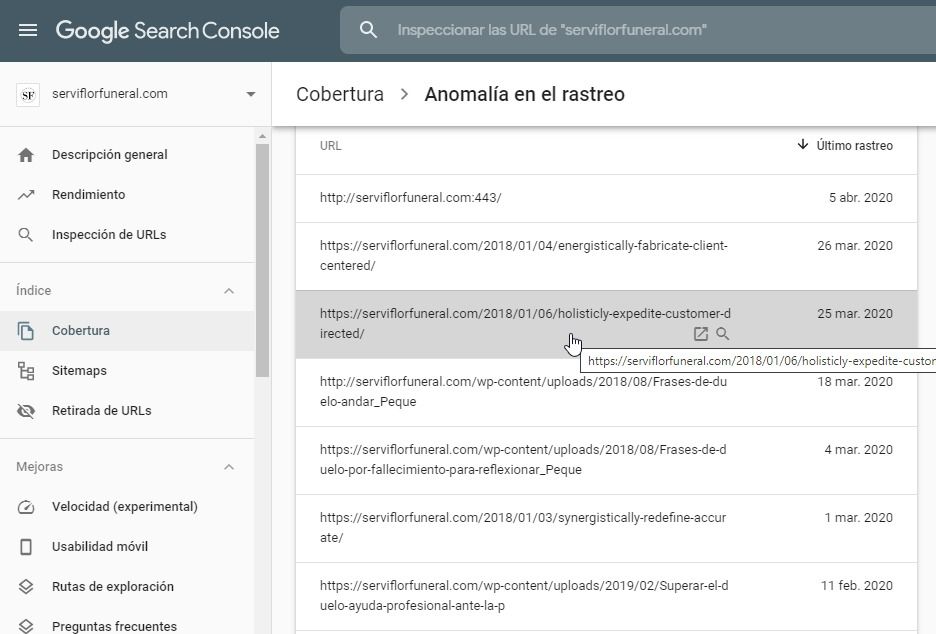Select the Frases-de-duelo-por-fallecimiento URL row
Viewport: 936px width, 634px height.
(x=606, y=460)
